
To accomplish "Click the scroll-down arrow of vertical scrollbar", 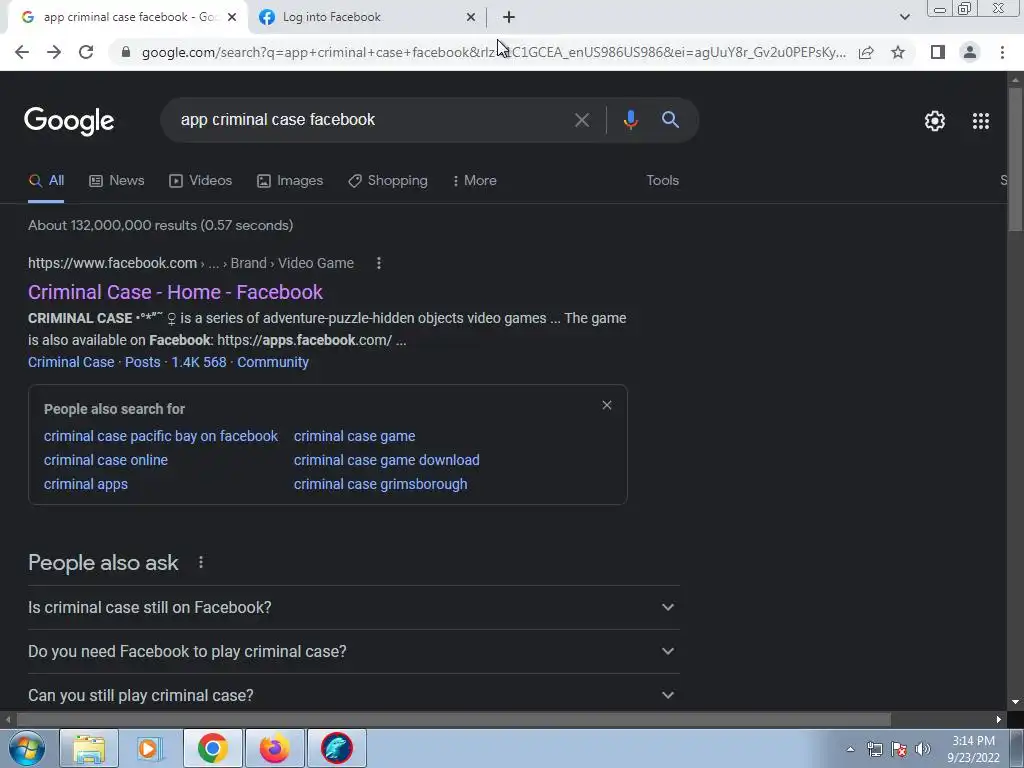I will click(1015, 703).
